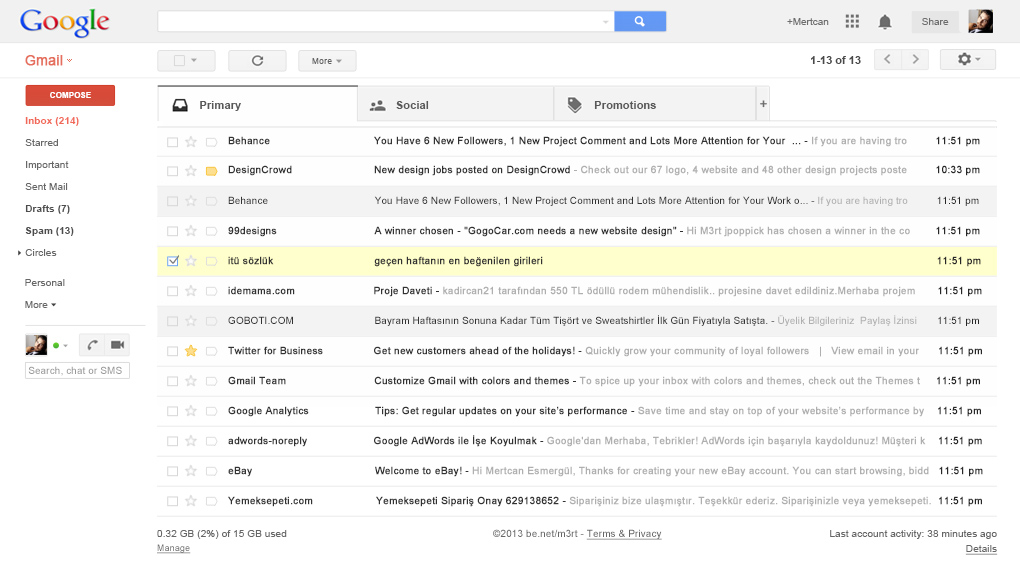Click the red Compose button
The image size is (1020, 580).
click(x=70, y=95)
